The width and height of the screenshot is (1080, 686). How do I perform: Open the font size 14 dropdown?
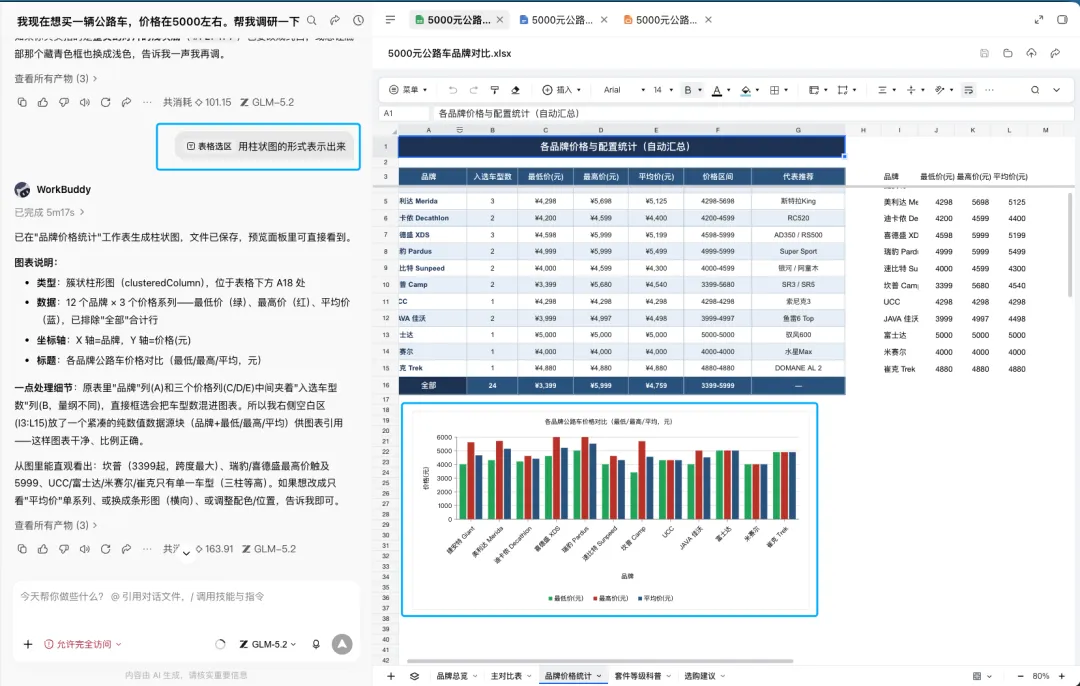click(x=663, y=90)
